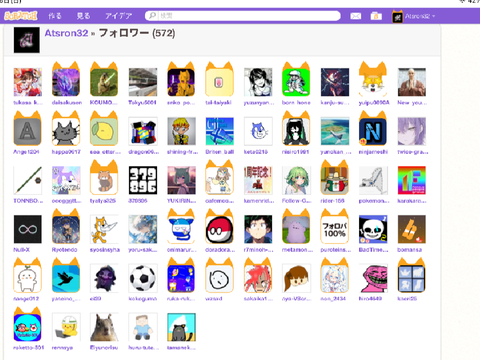Open the lemon avatar follower
This screenshot has width=480, height=360.
[x=104, y=131]
